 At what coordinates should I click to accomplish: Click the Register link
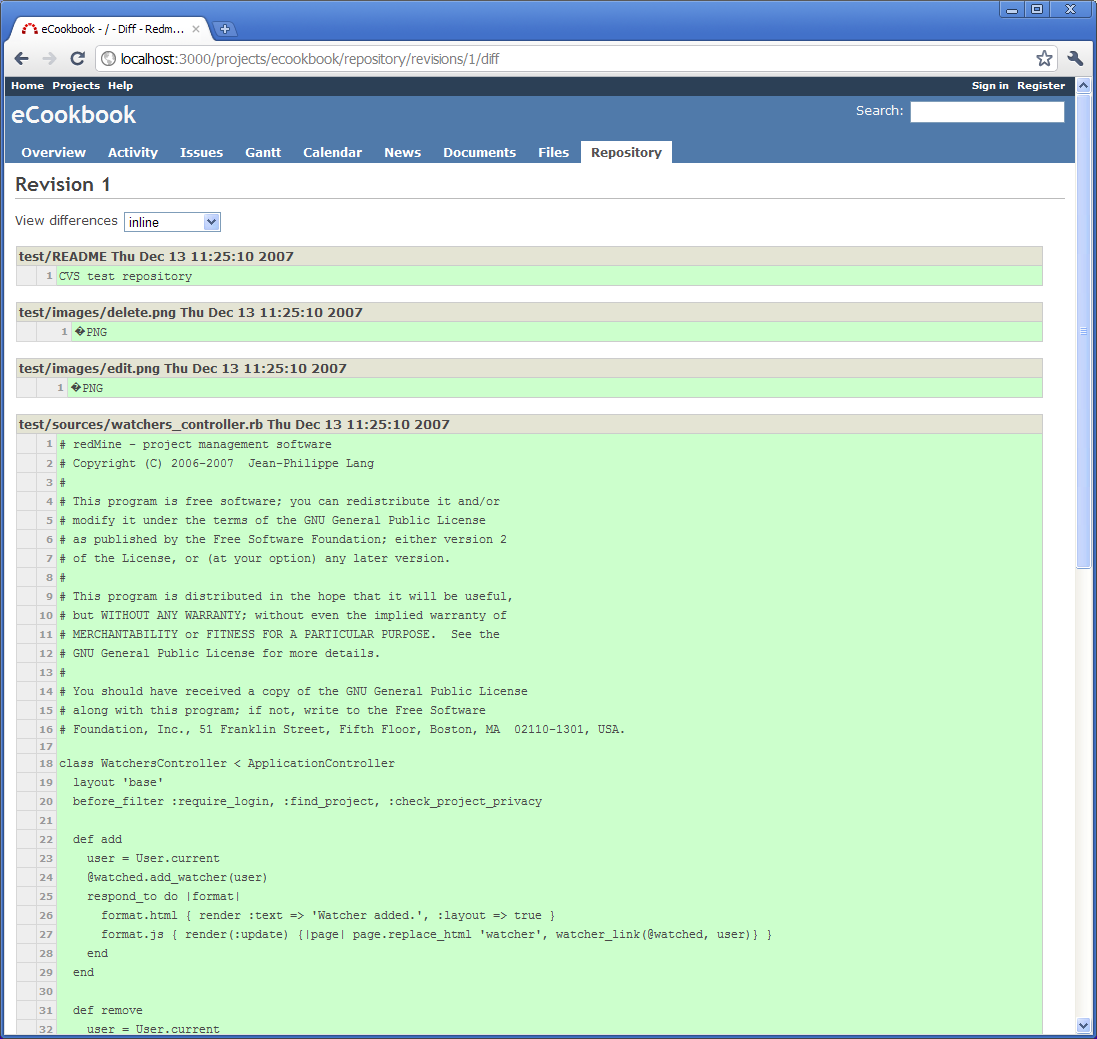1041,85
